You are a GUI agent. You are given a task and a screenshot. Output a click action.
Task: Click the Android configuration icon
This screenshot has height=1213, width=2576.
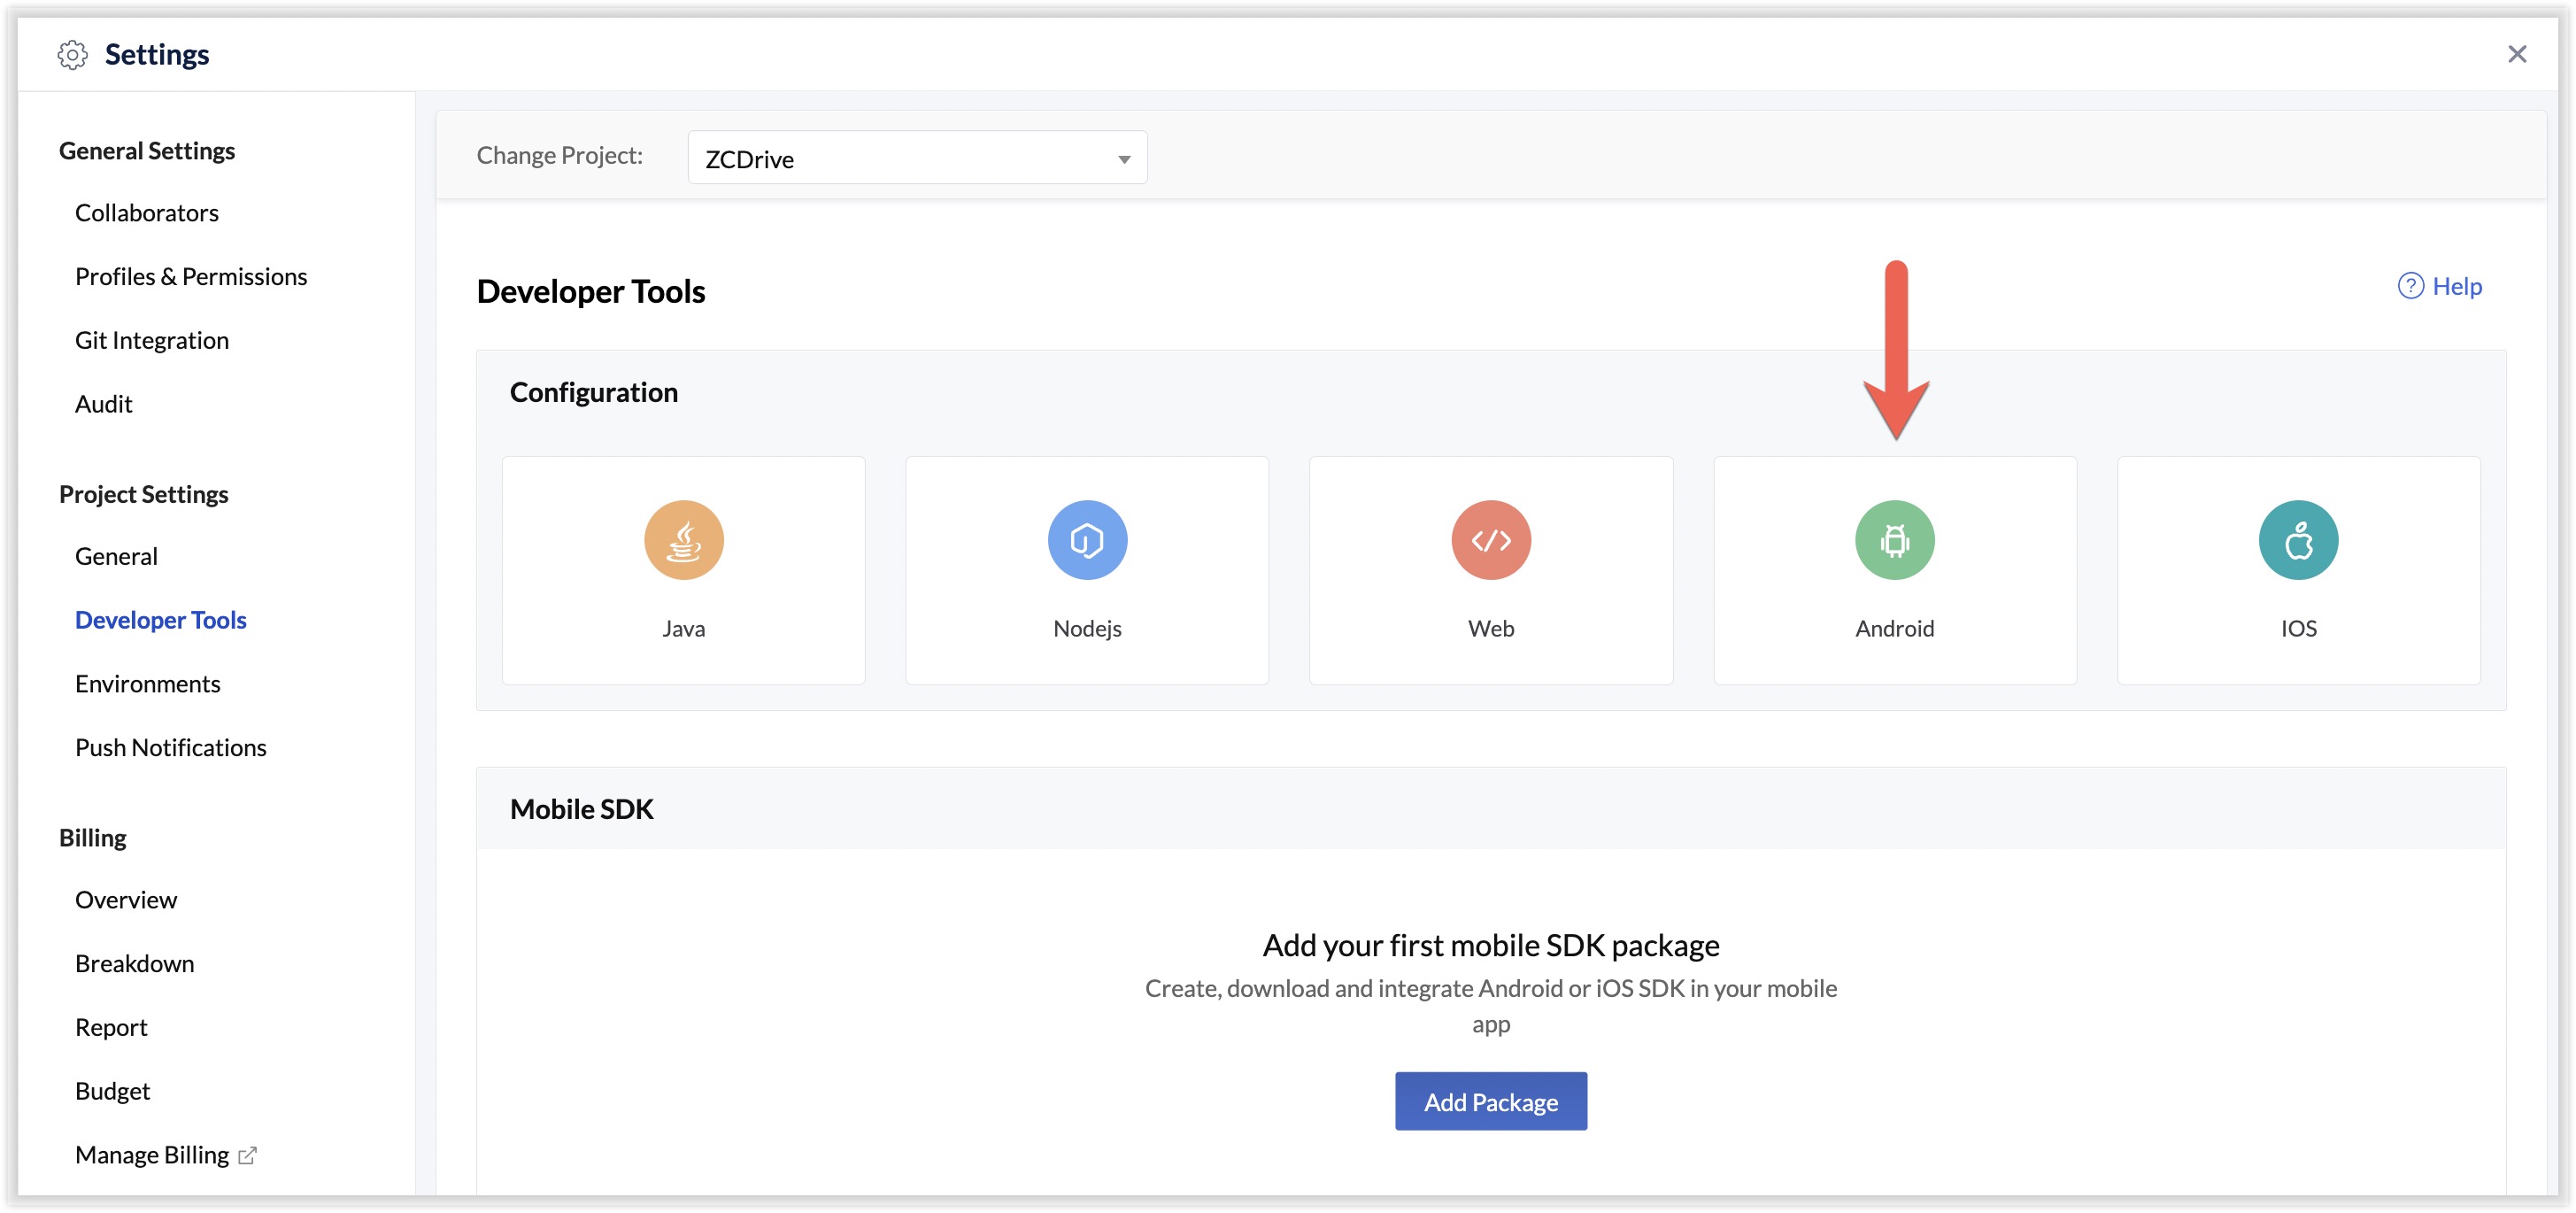(1894, 540)
